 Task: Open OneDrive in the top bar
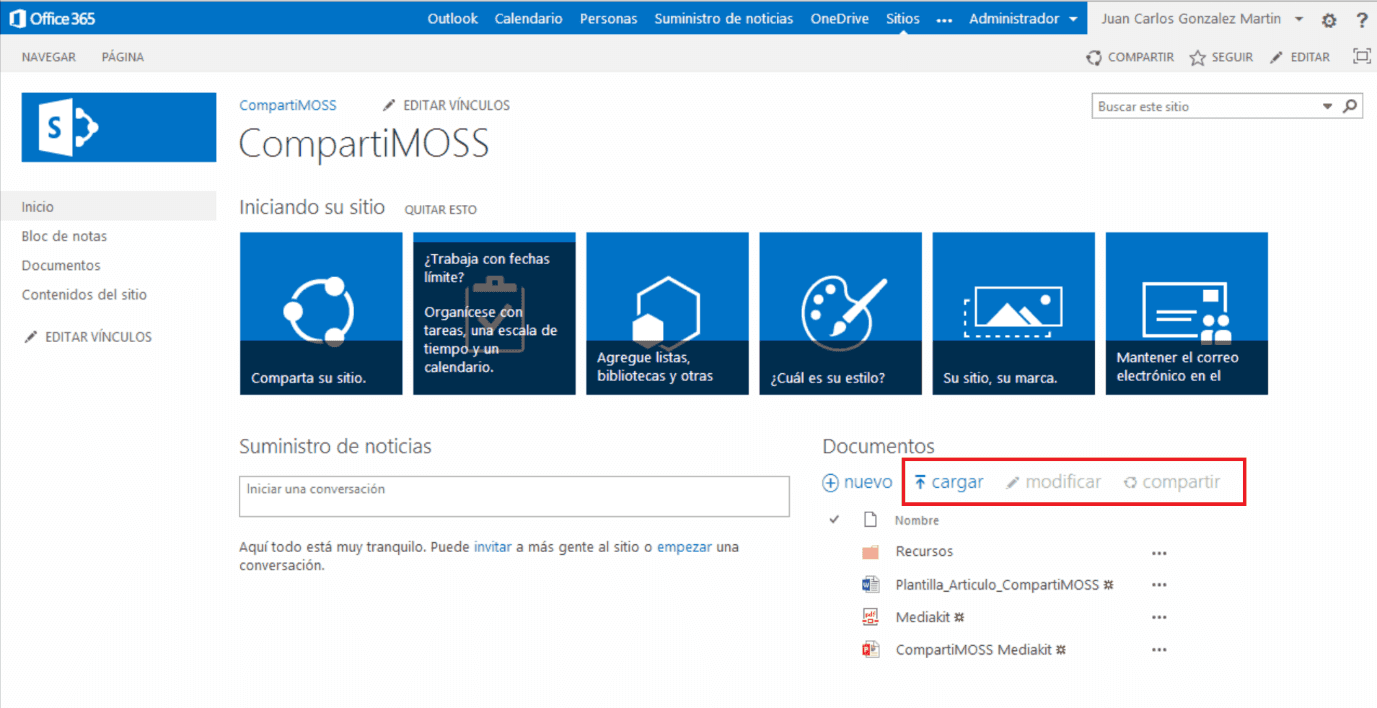point(840,19)
